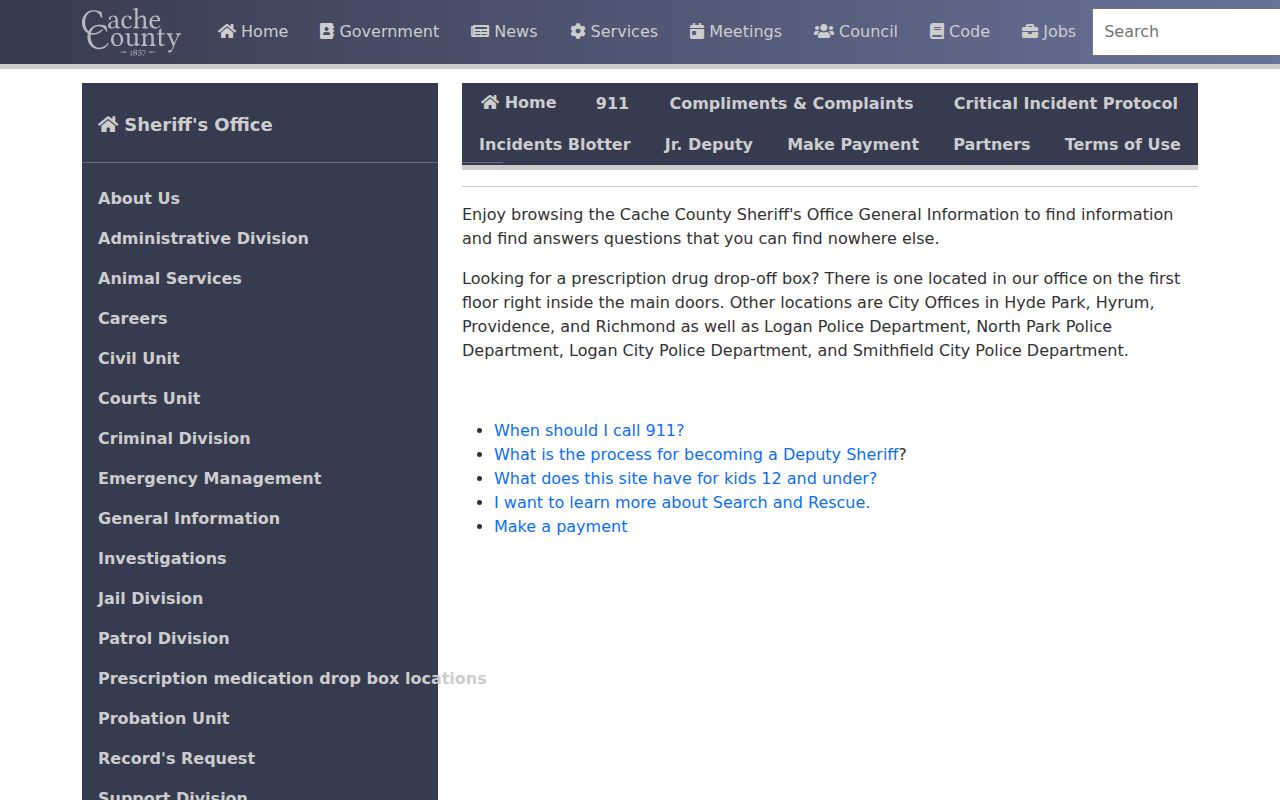Go to Animal Services page
The image size is (1280, 800).
point(170,278)
